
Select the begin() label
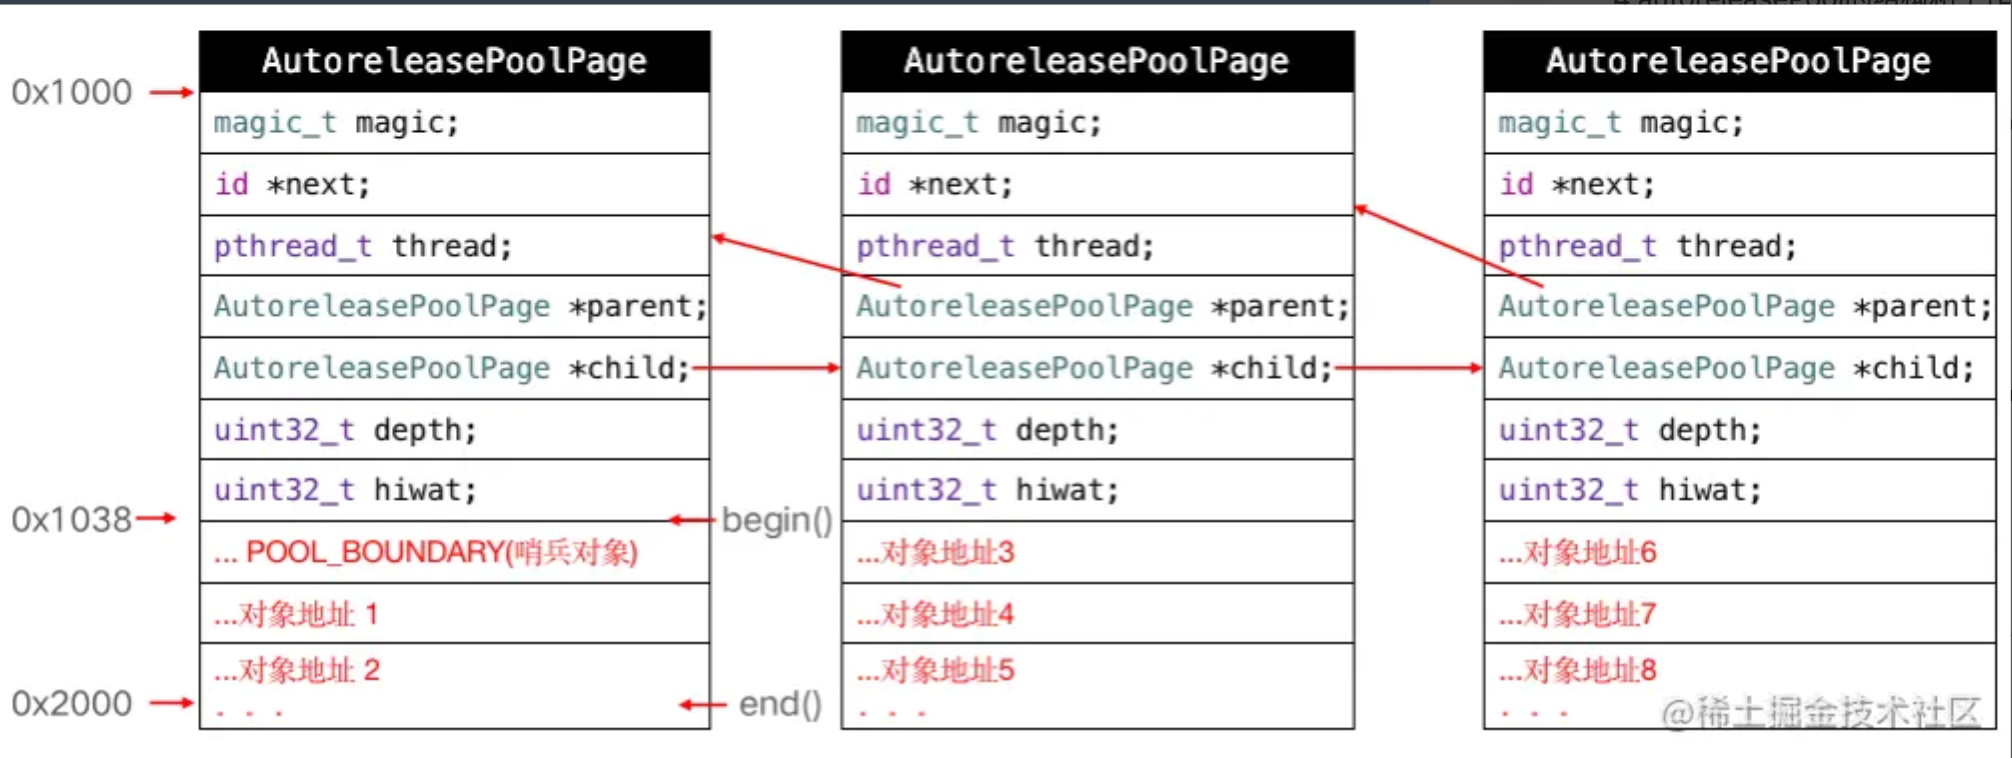tap(777, 520)
